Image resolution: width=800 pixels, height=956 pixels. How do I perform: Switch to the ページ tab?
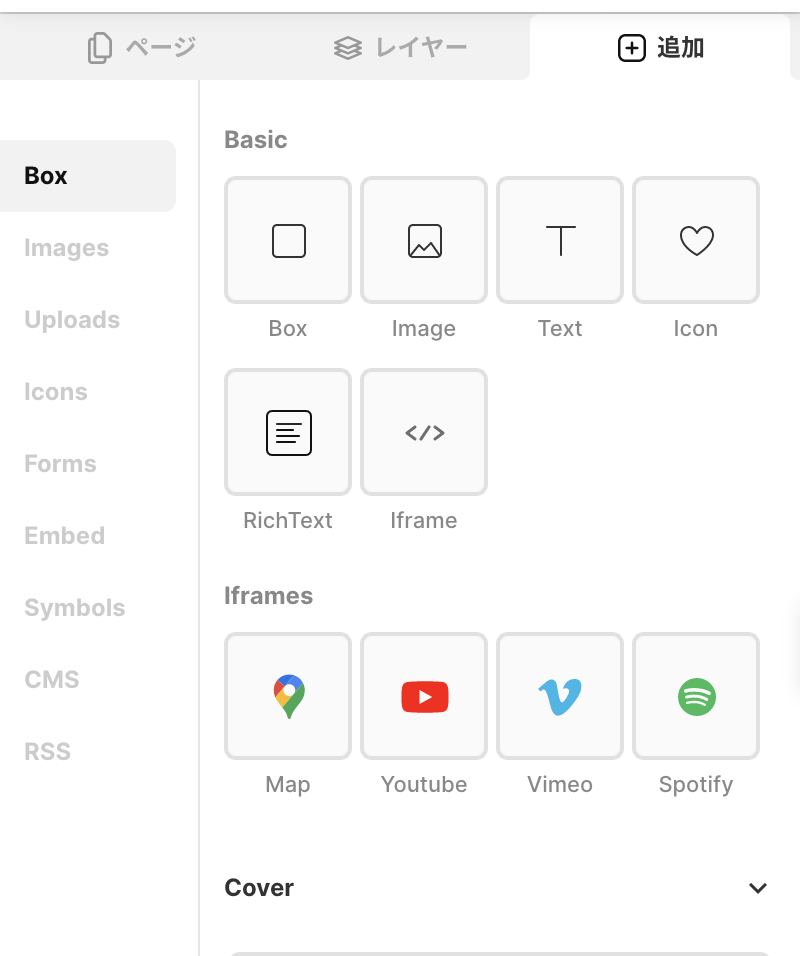pos(141,48)
